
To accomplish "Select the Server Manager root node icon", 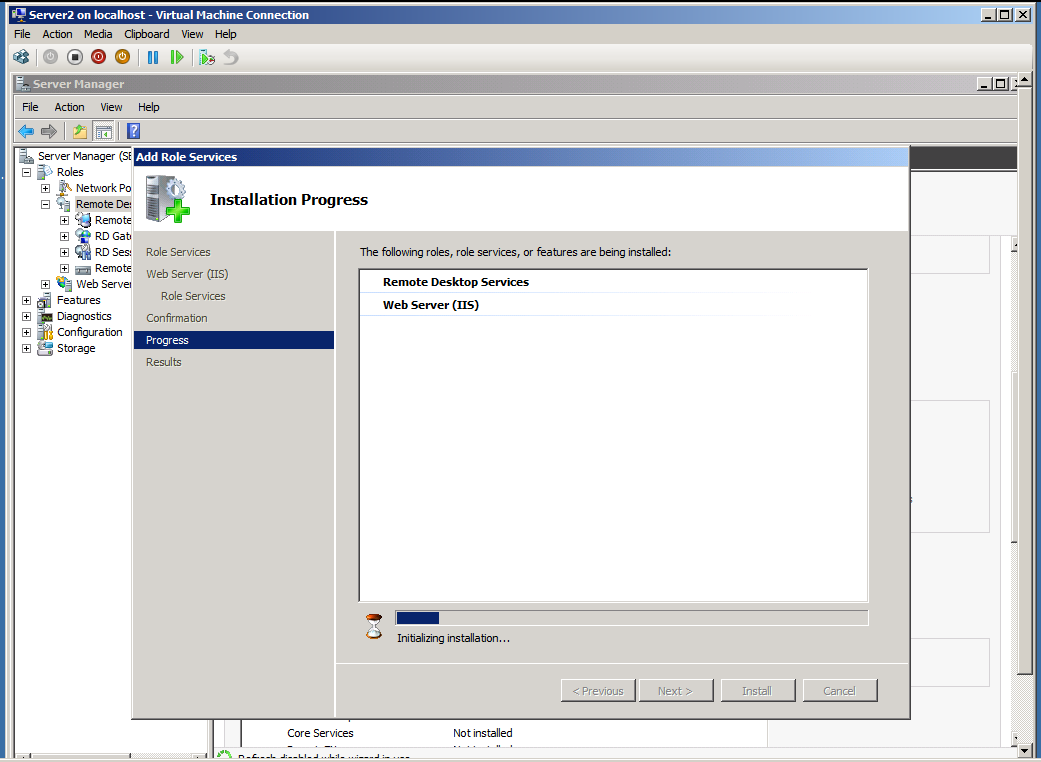I will pos(27,156).
